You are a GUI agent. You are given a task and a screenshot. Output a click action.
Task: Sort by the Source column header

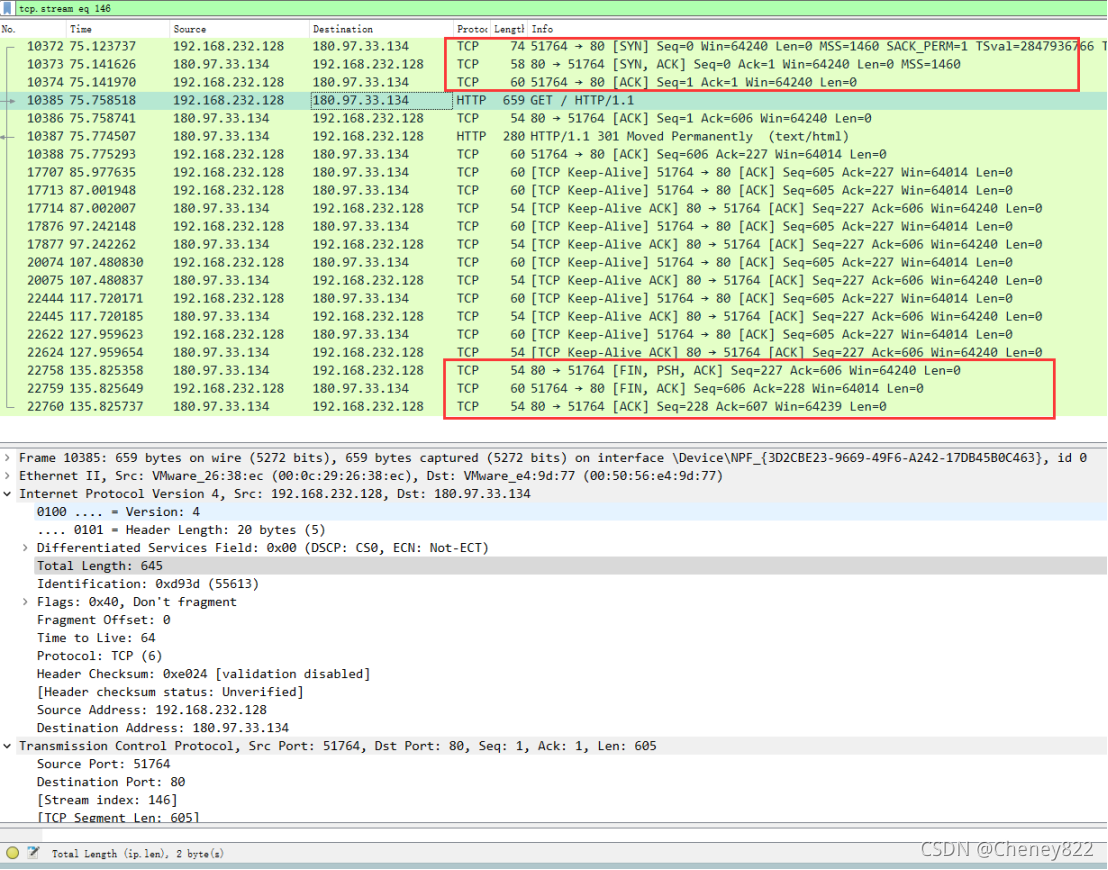pyautogui.click(x=240, y=29)
